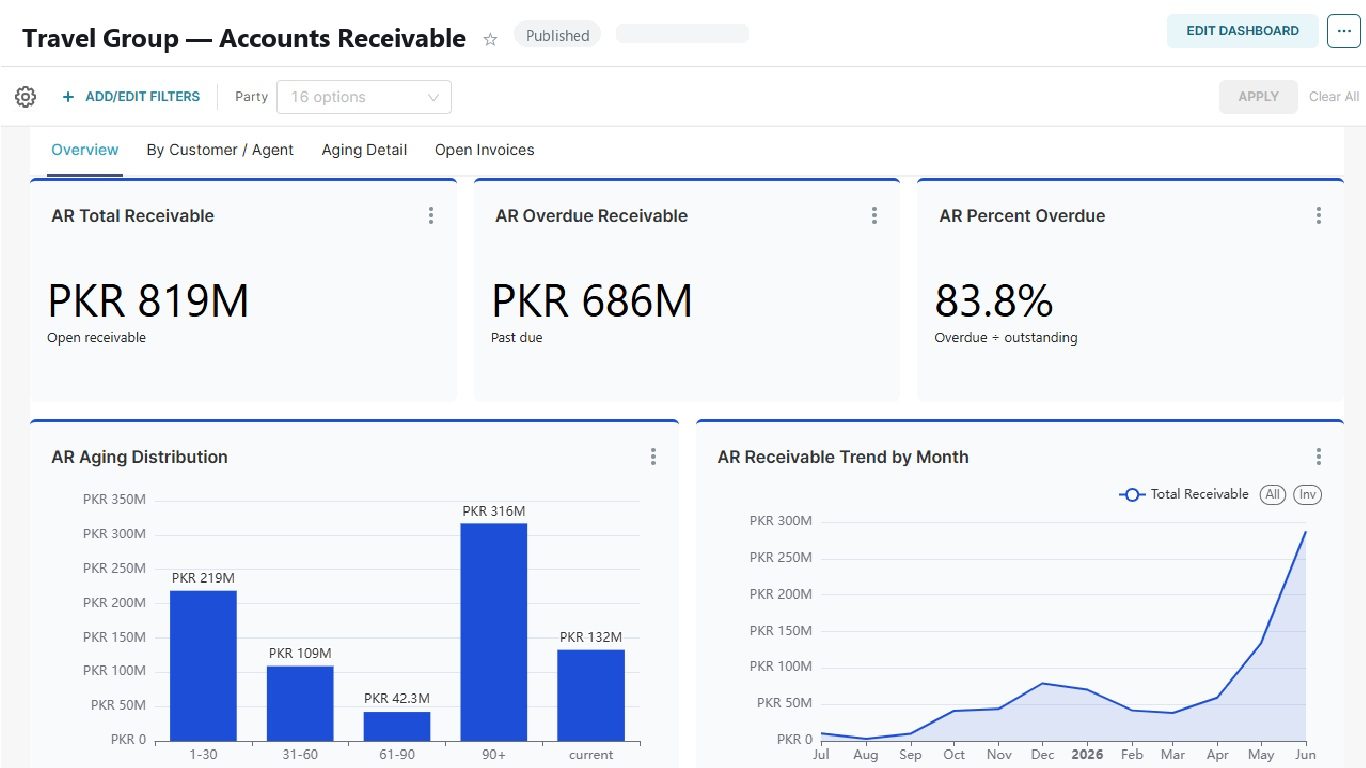Click the Apply filters button
Screen dimensions: 1366x768
pyautogui.click(x=1258, y=97)
